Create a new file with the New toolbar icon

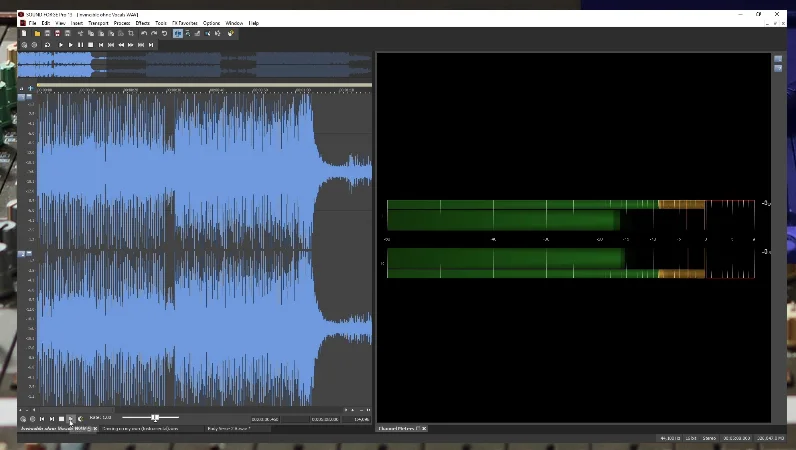point(24,34)
